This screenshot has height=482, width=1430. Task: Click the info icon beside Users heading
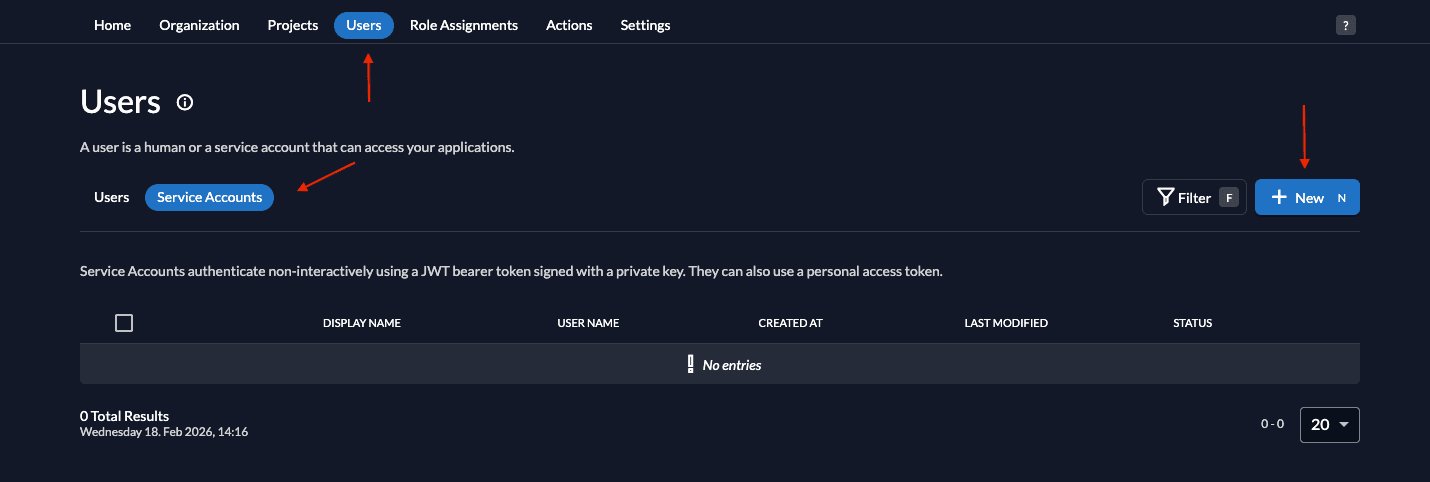coord(185,102)
